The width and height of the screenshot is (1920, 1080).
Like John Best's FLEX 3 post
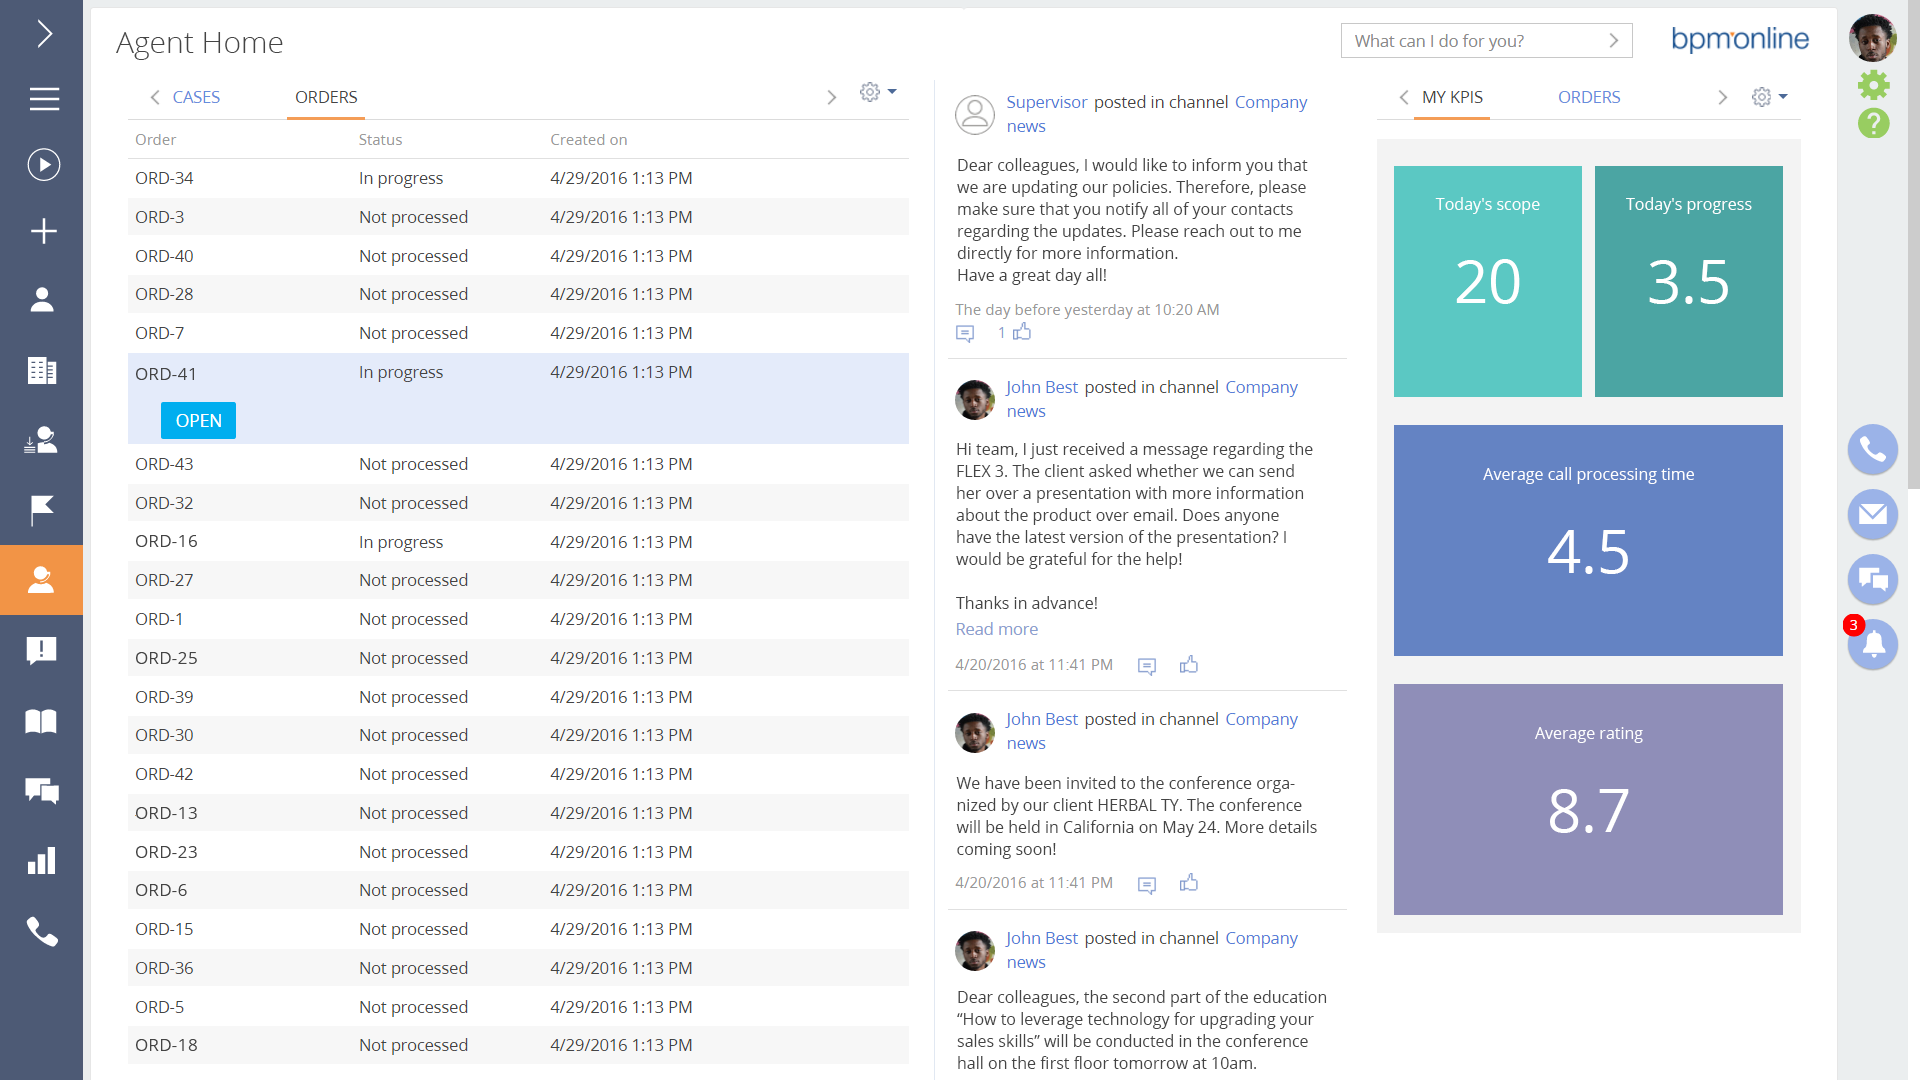(x=1188, y=665)
